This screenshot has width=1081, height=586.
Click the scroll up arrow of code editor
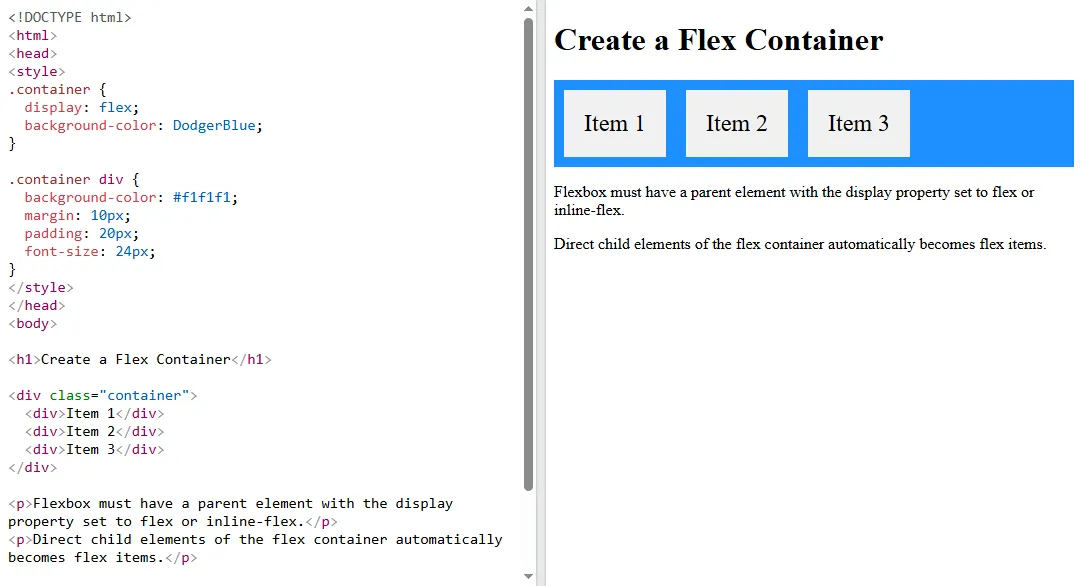[528, 9]
